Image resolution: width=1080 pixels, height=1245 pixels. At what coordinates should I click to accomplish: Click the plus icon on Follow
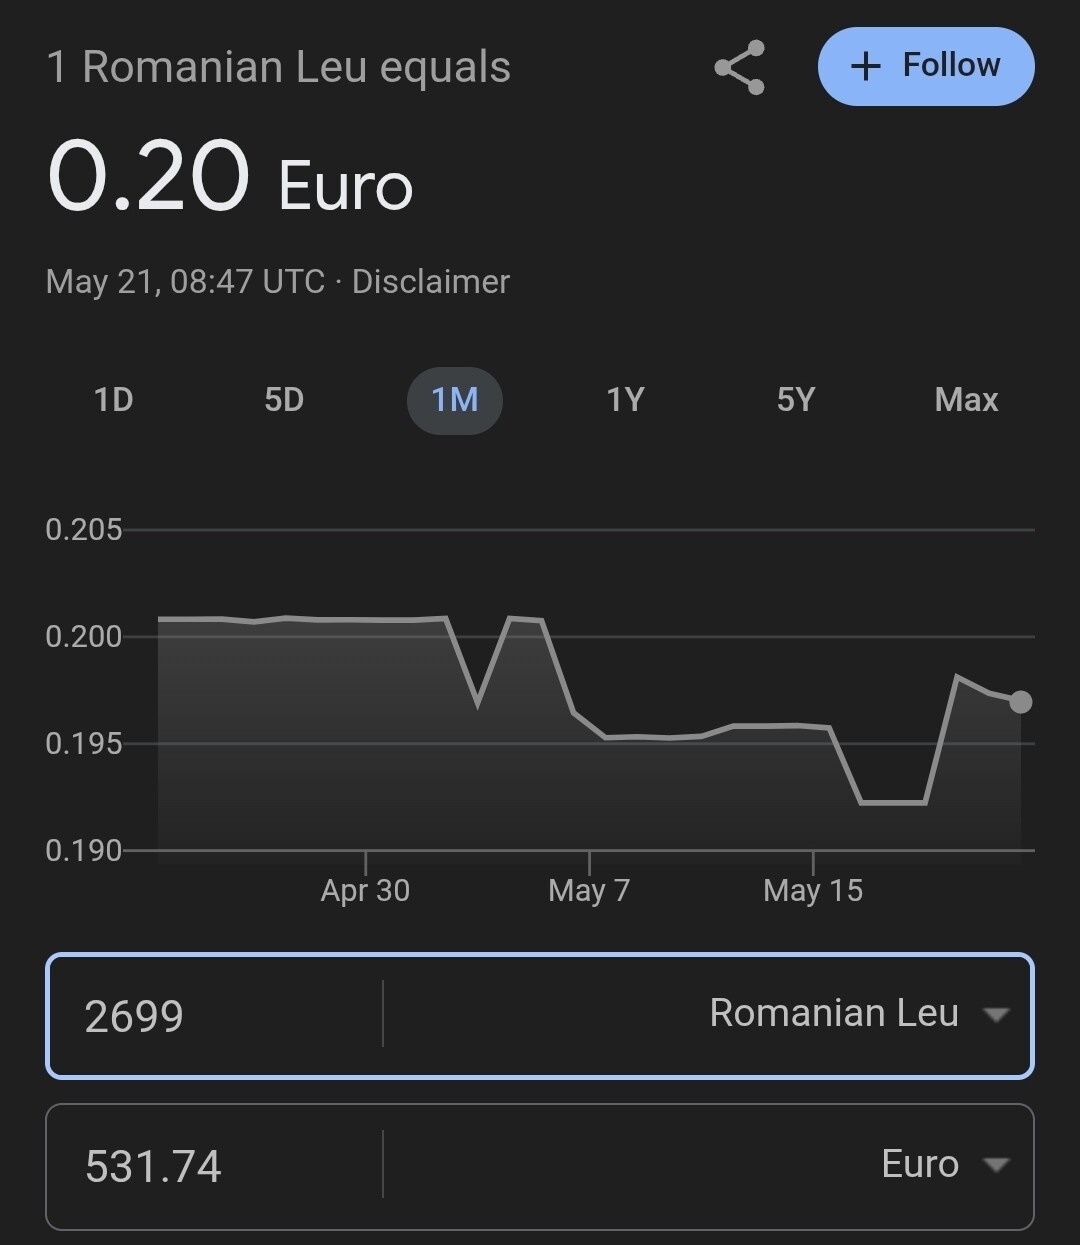coord(865,67)
